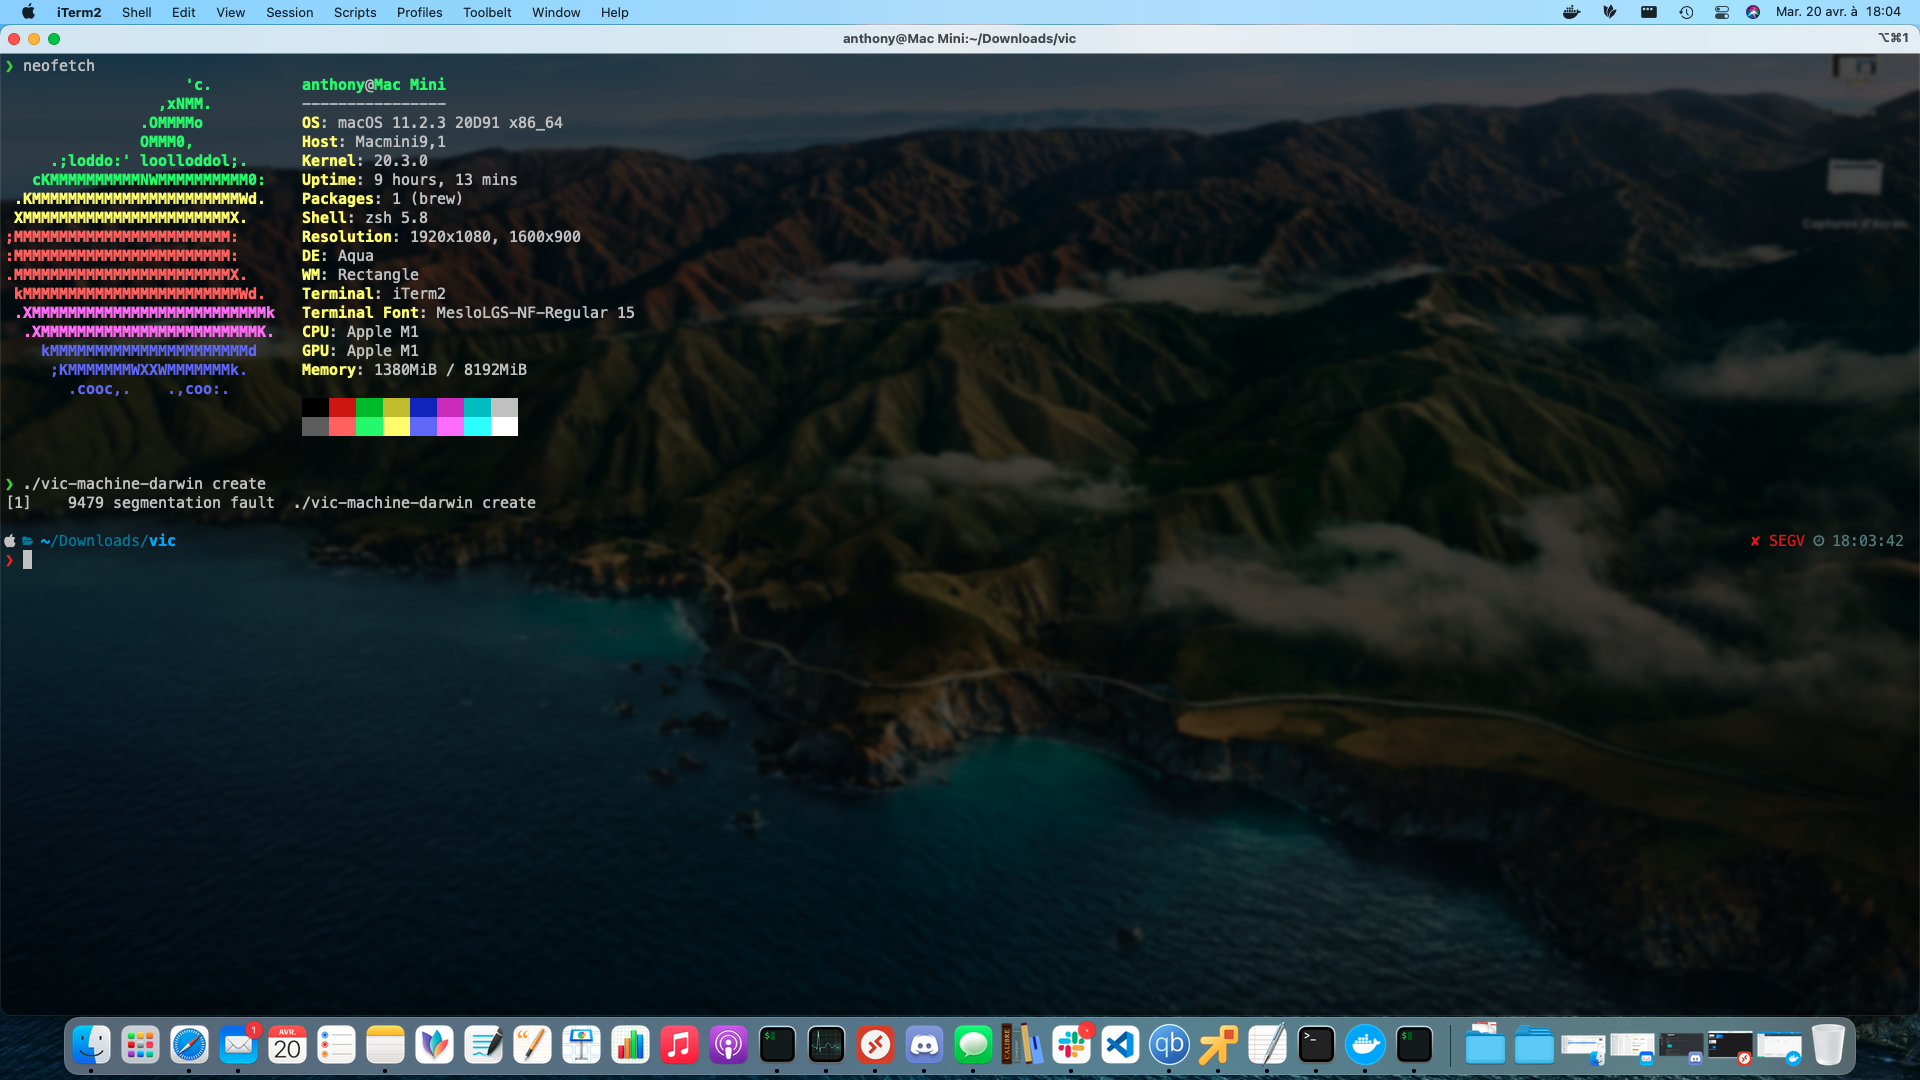This screenshot has width=1920, height=1080.
Task: Click the red color swatch in the neofetch palette
Action: [x=342, y=407]
